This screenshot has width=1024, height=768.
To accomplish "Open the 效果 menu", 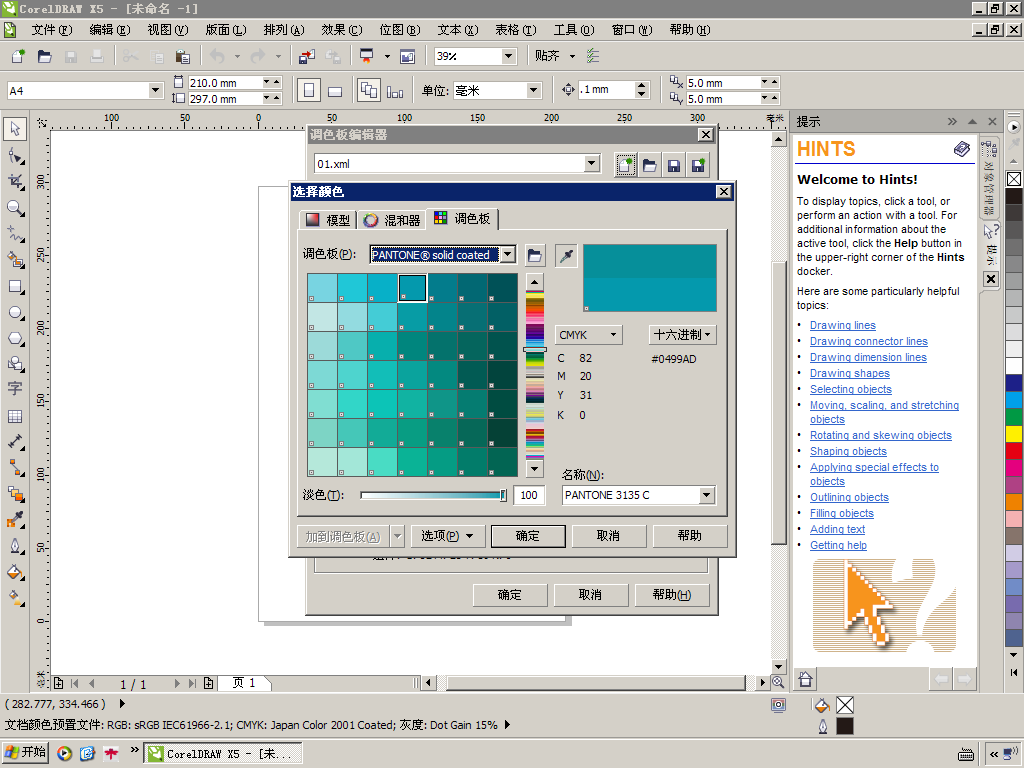I will pyautogui.click(x=342, y=30).
